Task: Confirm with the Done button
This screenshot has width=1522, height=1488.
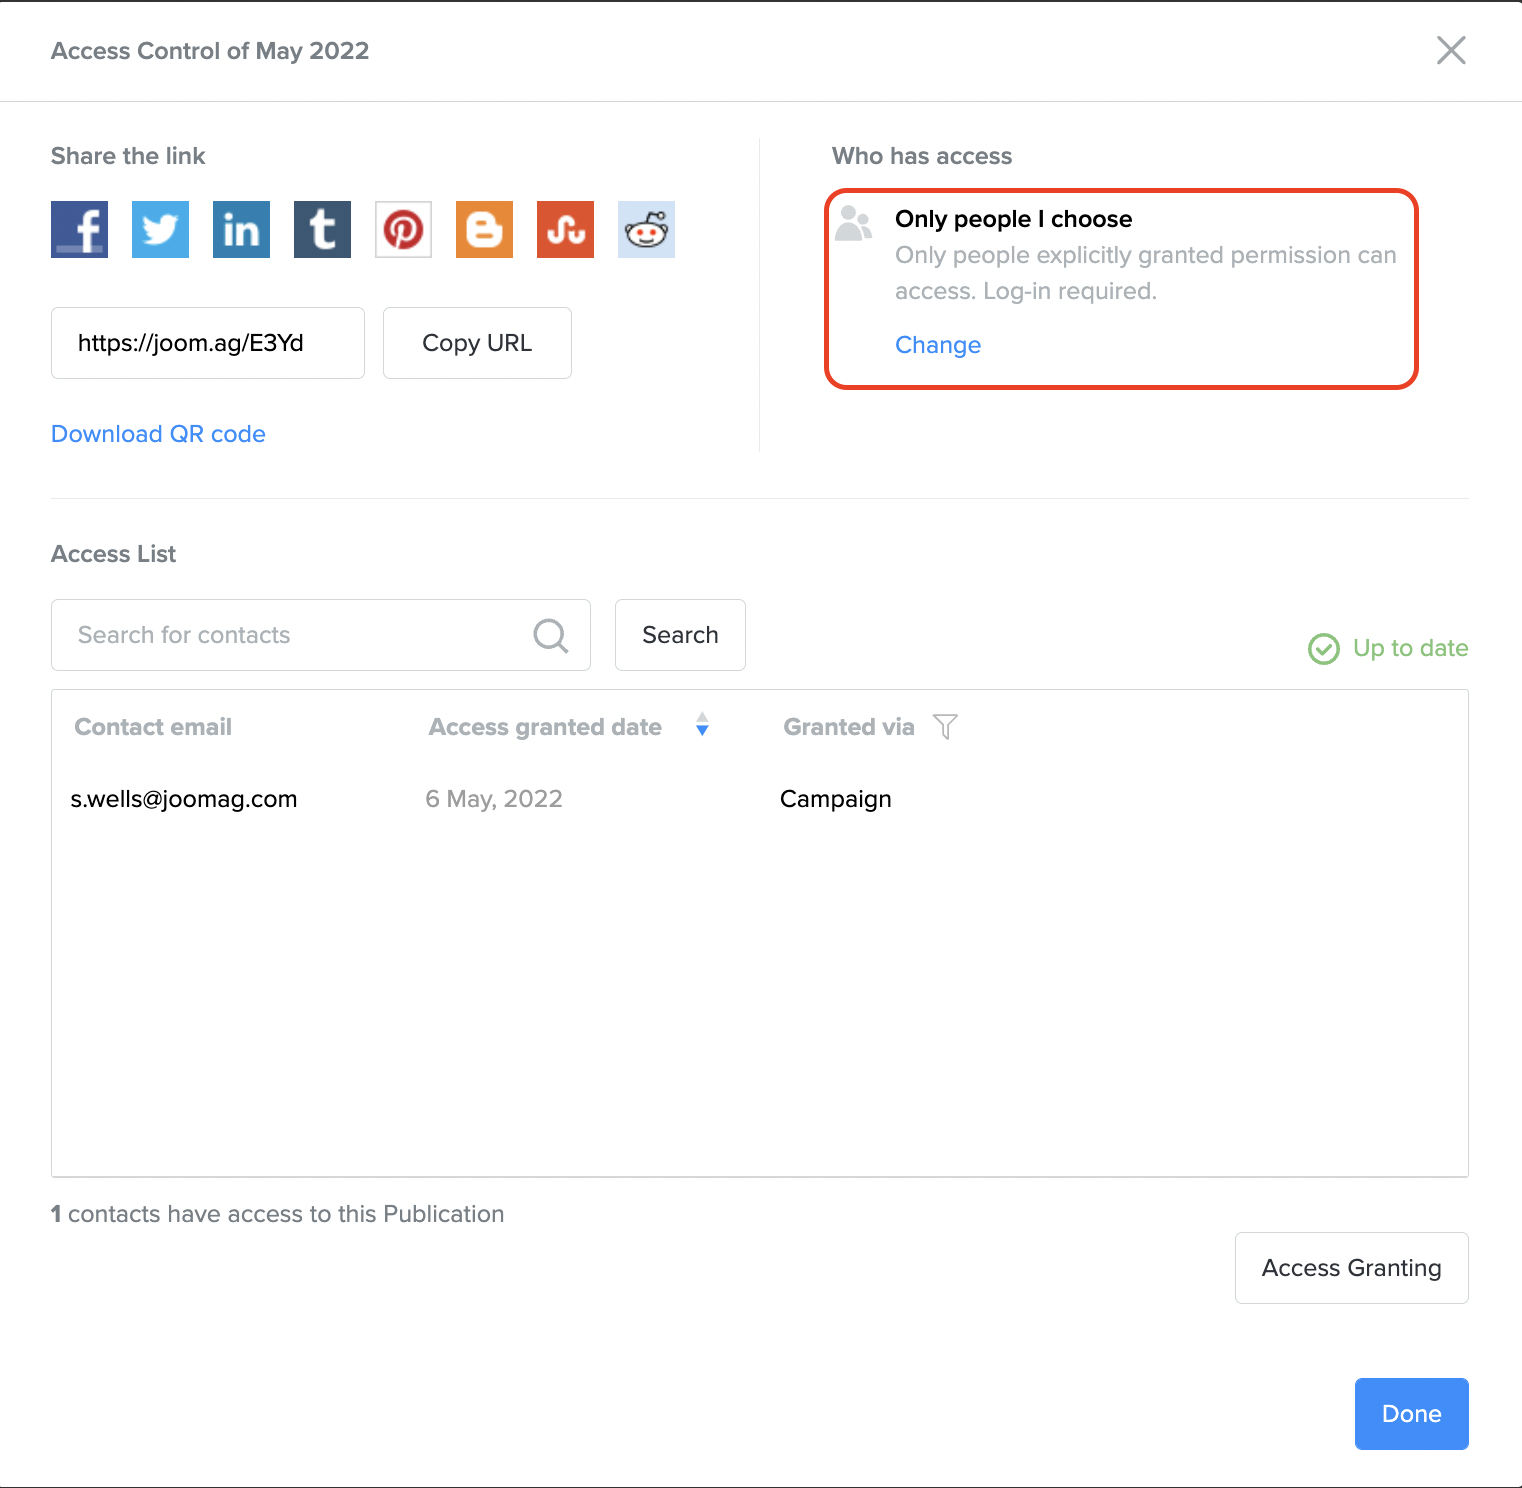Action: point(1411,1414)
